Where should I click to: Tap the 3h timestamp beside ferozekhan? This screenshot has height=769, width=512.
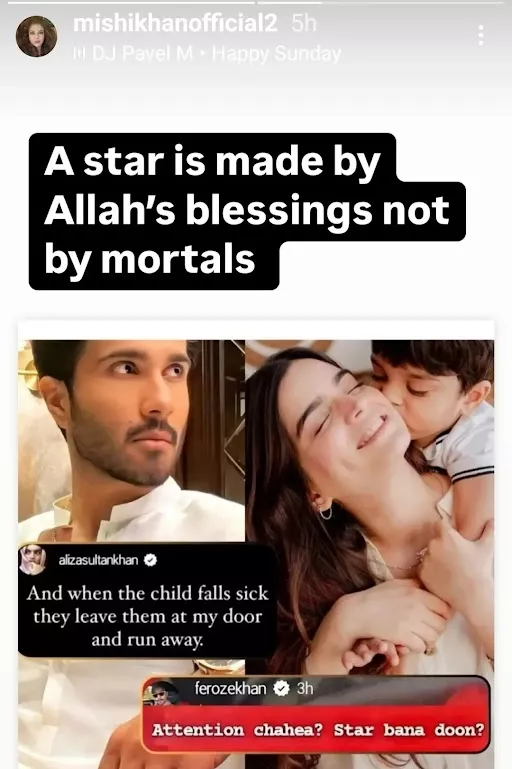[305, 689]
